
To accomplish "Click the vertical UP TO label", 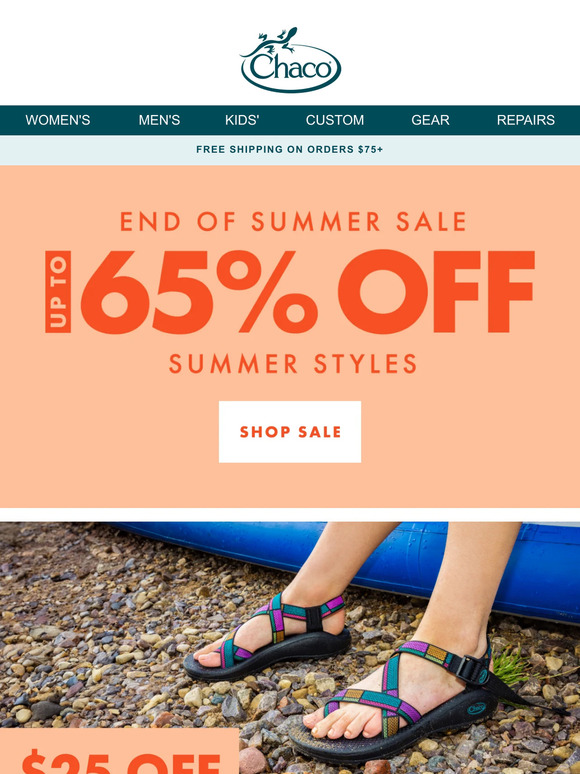I will click(x=58, y=292).
